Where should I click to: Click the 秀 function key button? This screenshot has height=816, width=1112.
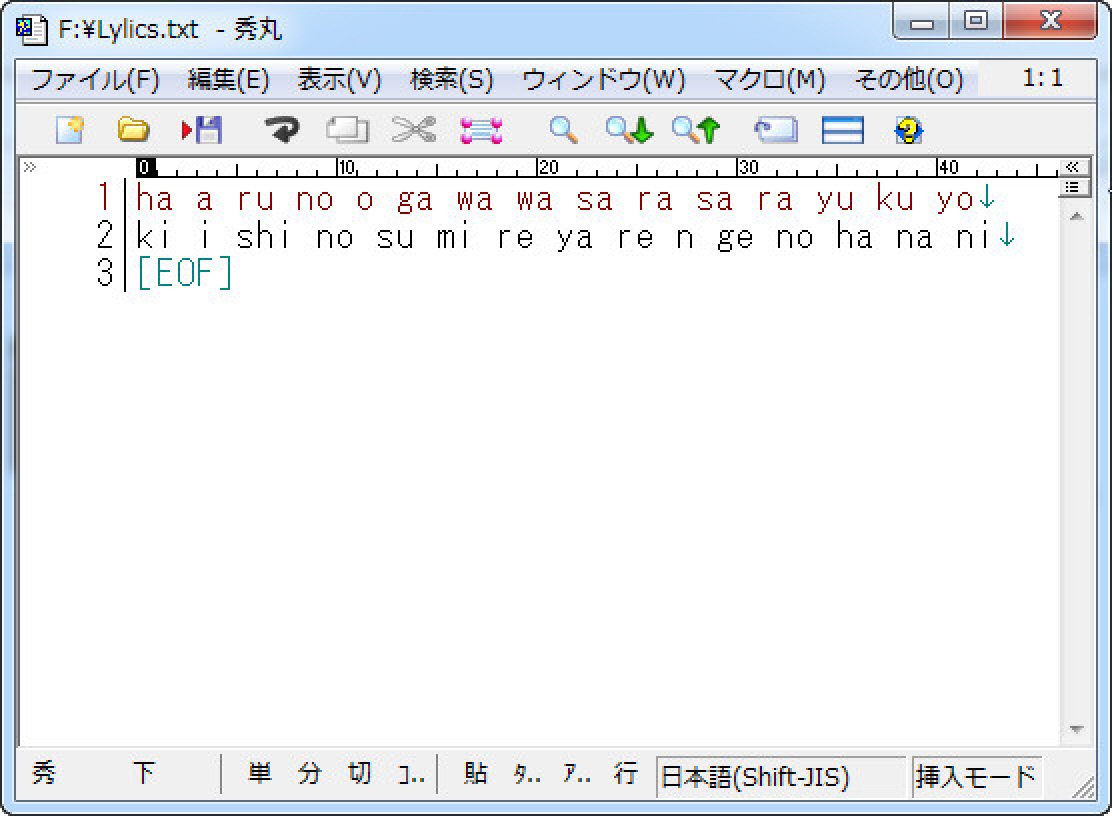pos(44,773)
